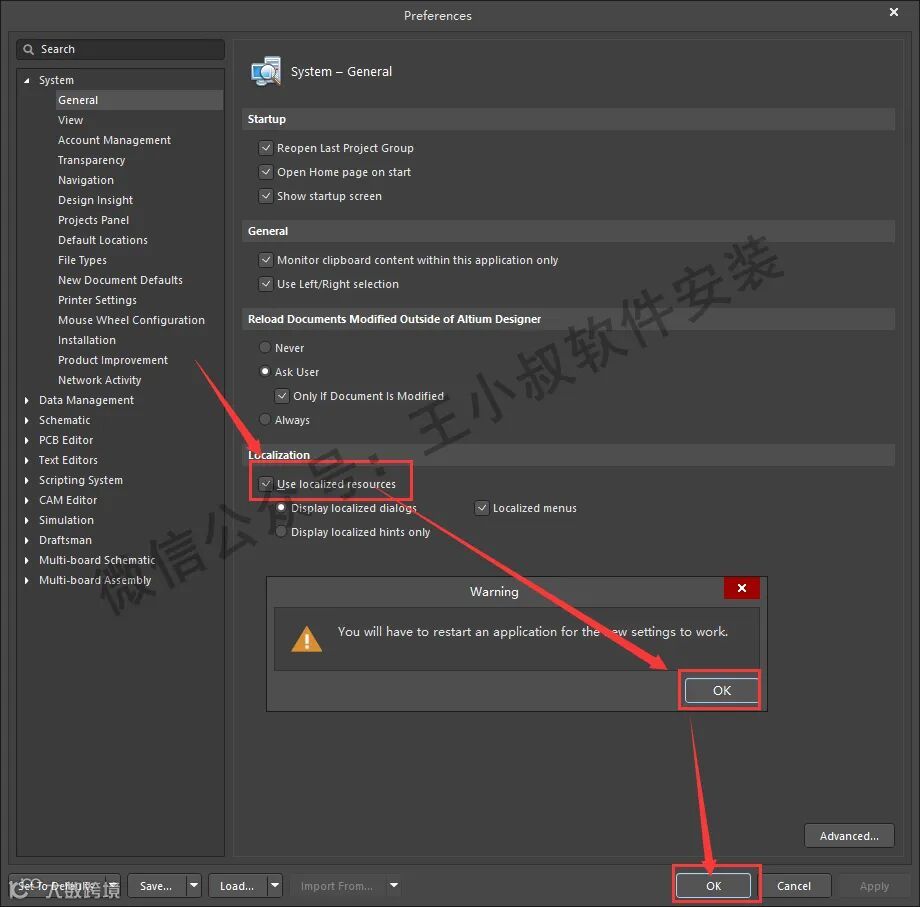Click OK in the Preferences window

tap(713, 886)
